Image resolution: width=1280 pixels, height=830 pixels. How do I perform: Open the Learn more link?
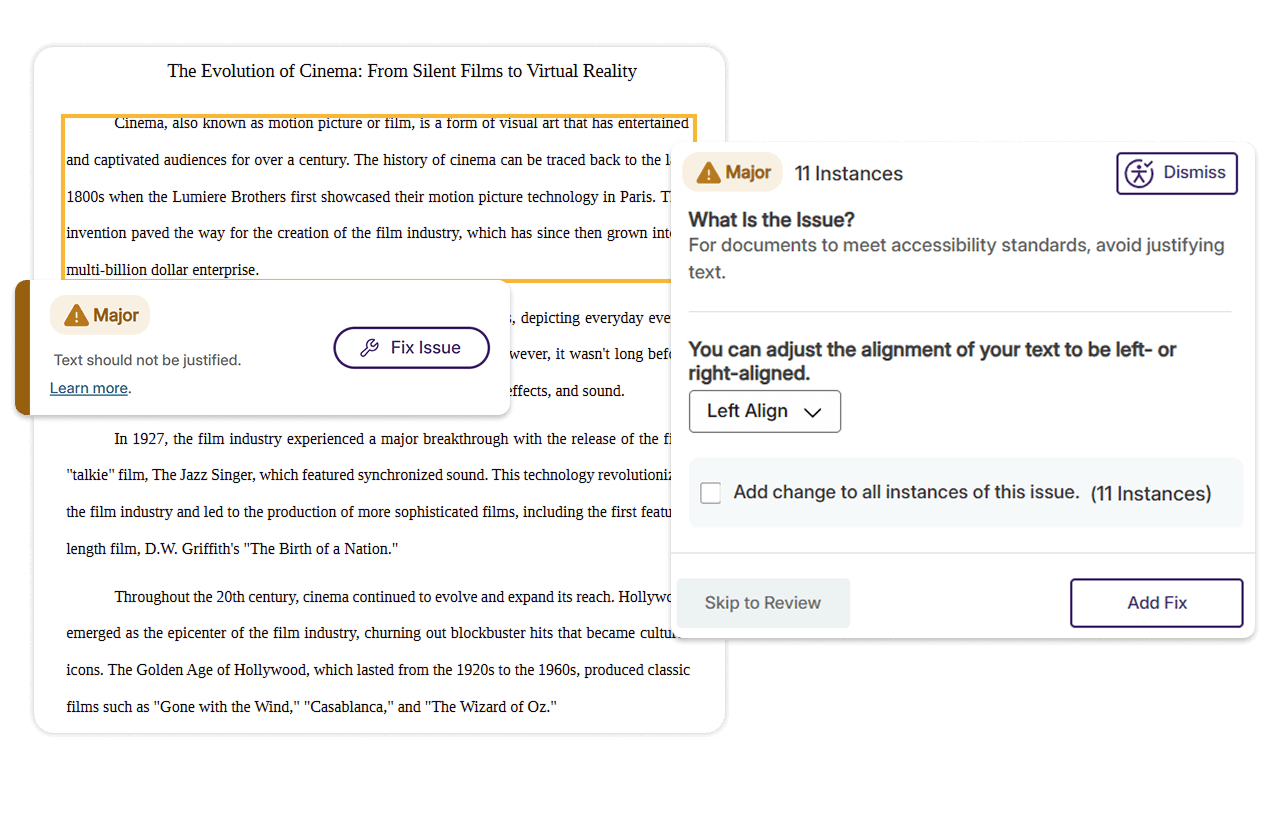point(89,388)
